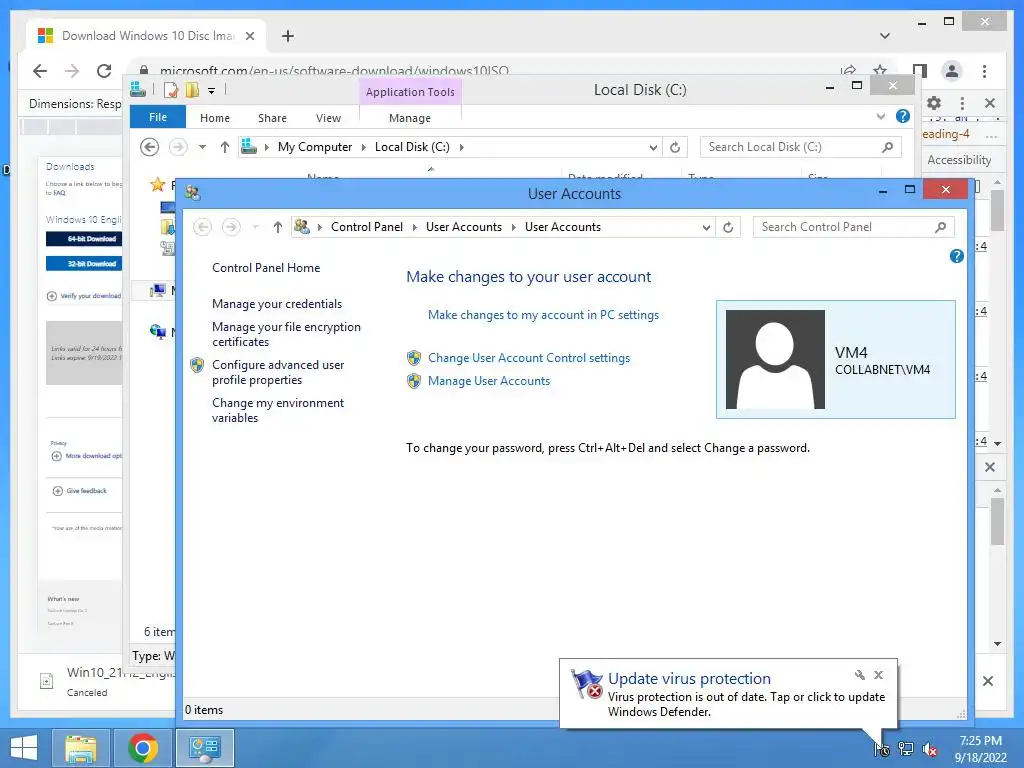Open the Manage ribbon tab
The width and height of the screenshot is (1024, 768).
[x=409, y=118]
